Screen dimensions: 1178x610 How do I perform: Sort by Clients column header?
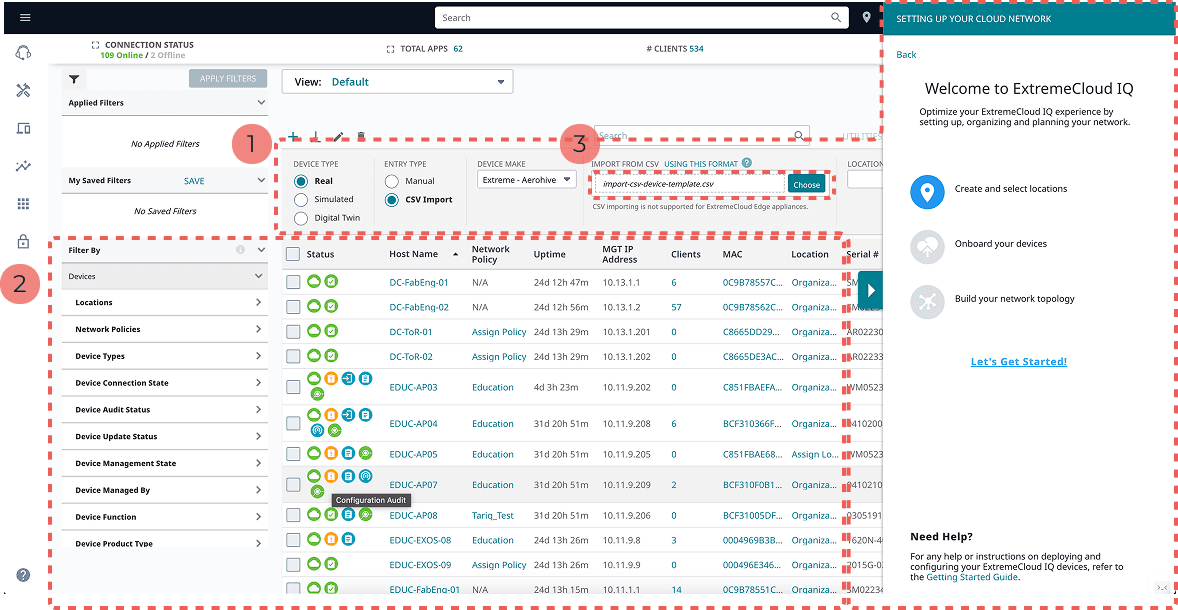(686, 254)
